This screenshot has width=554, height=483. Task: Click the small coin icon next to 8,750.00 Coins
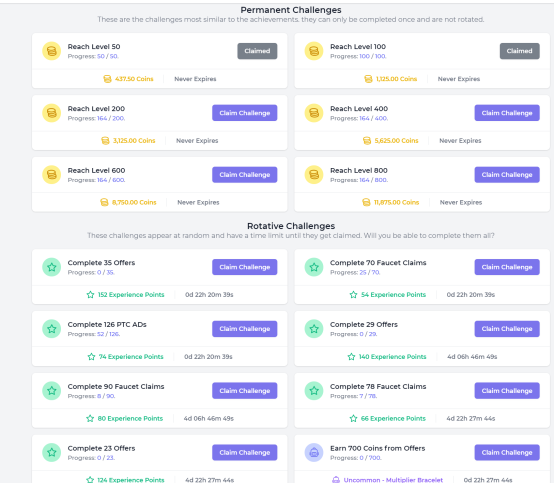click(104, 202)
